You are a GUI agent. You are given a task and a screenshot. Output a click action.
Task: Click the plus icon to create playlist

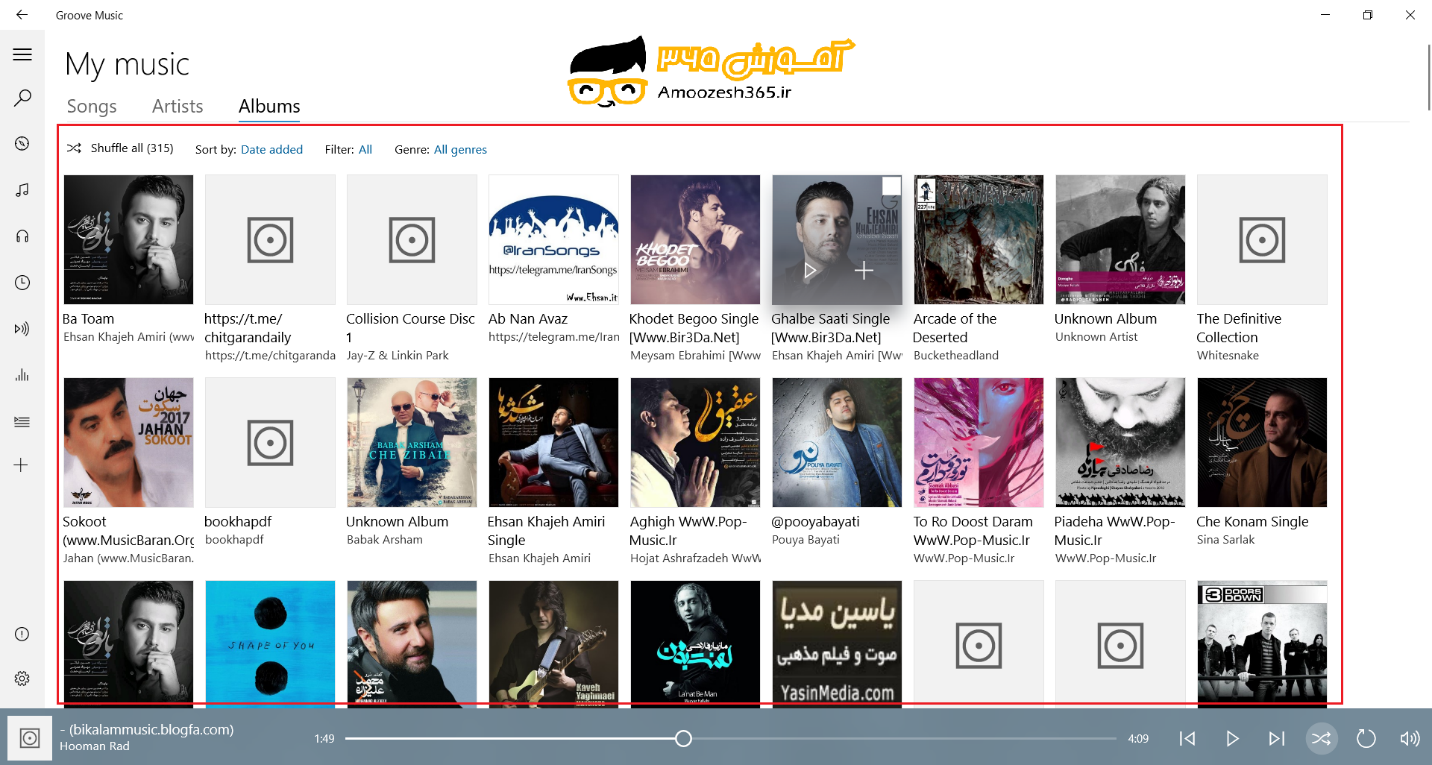click(x=22, y=465)
